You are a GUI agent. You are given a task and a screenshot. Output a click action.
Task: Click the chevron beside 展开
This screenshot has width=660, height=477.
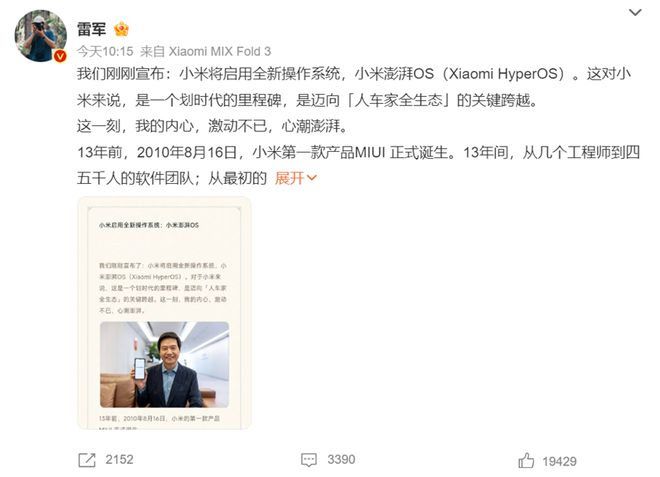click(x=311, y=178)
